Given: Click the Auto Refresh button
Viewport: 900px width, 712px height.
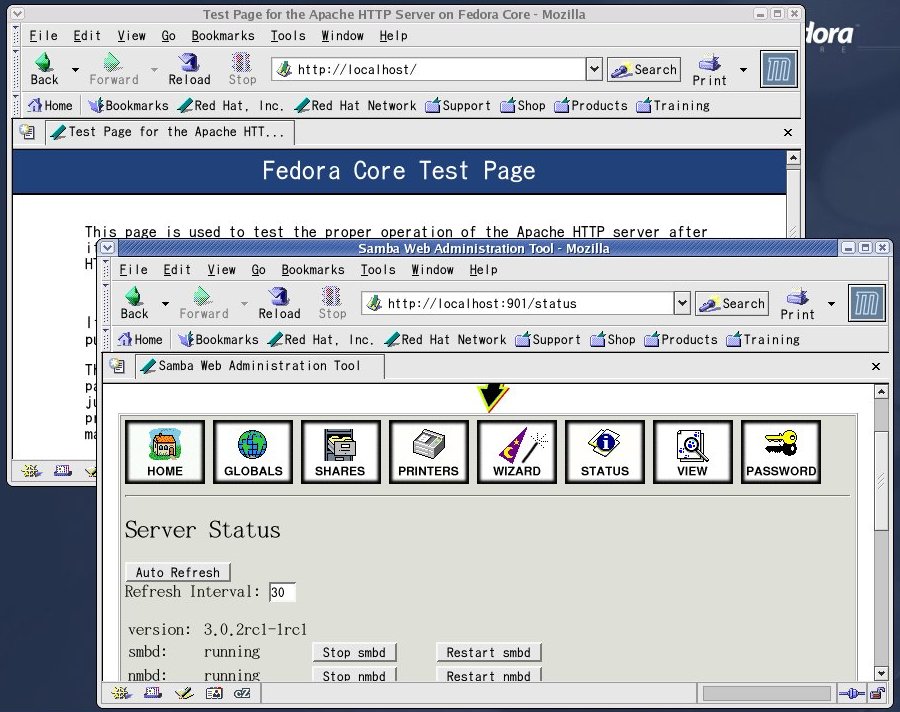Looking at the screenshot, I should pos(178,572).
